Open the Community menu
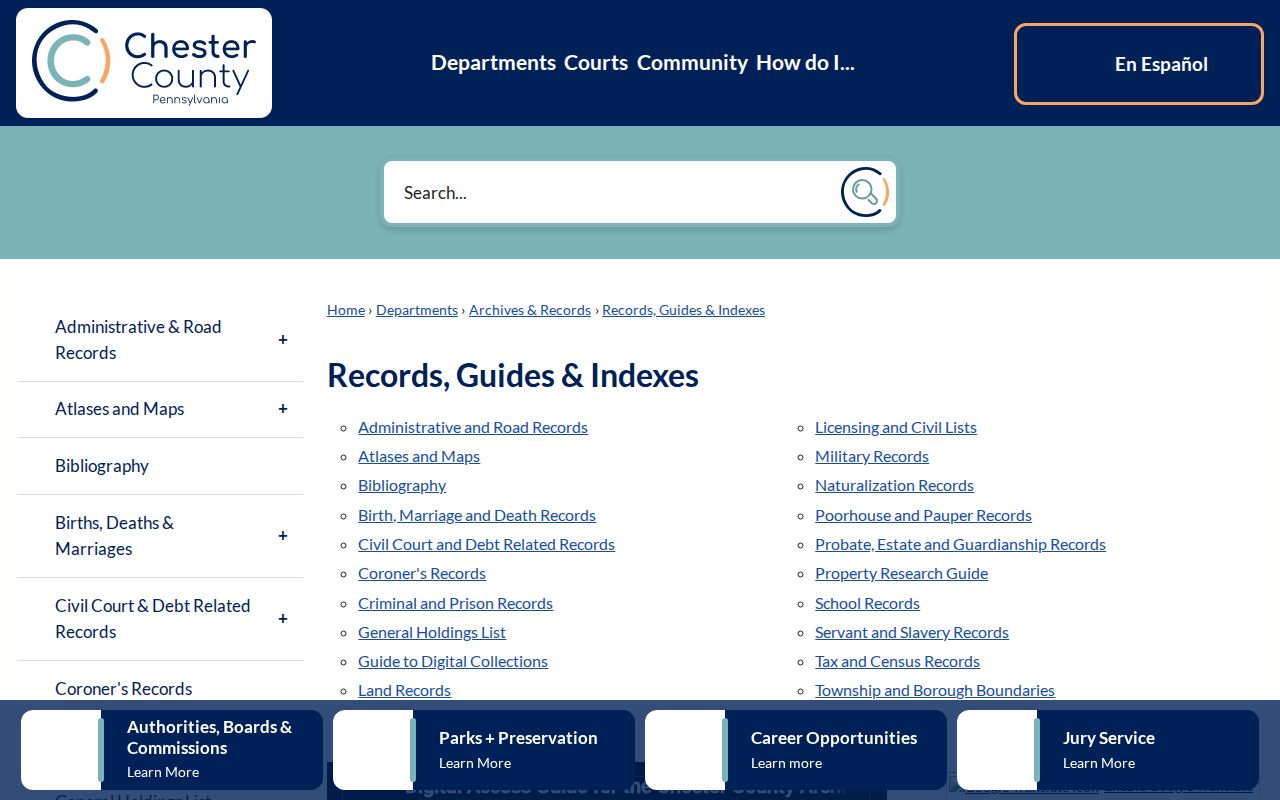This screenshot has width=1280, height=800. (x=692, y=63)
